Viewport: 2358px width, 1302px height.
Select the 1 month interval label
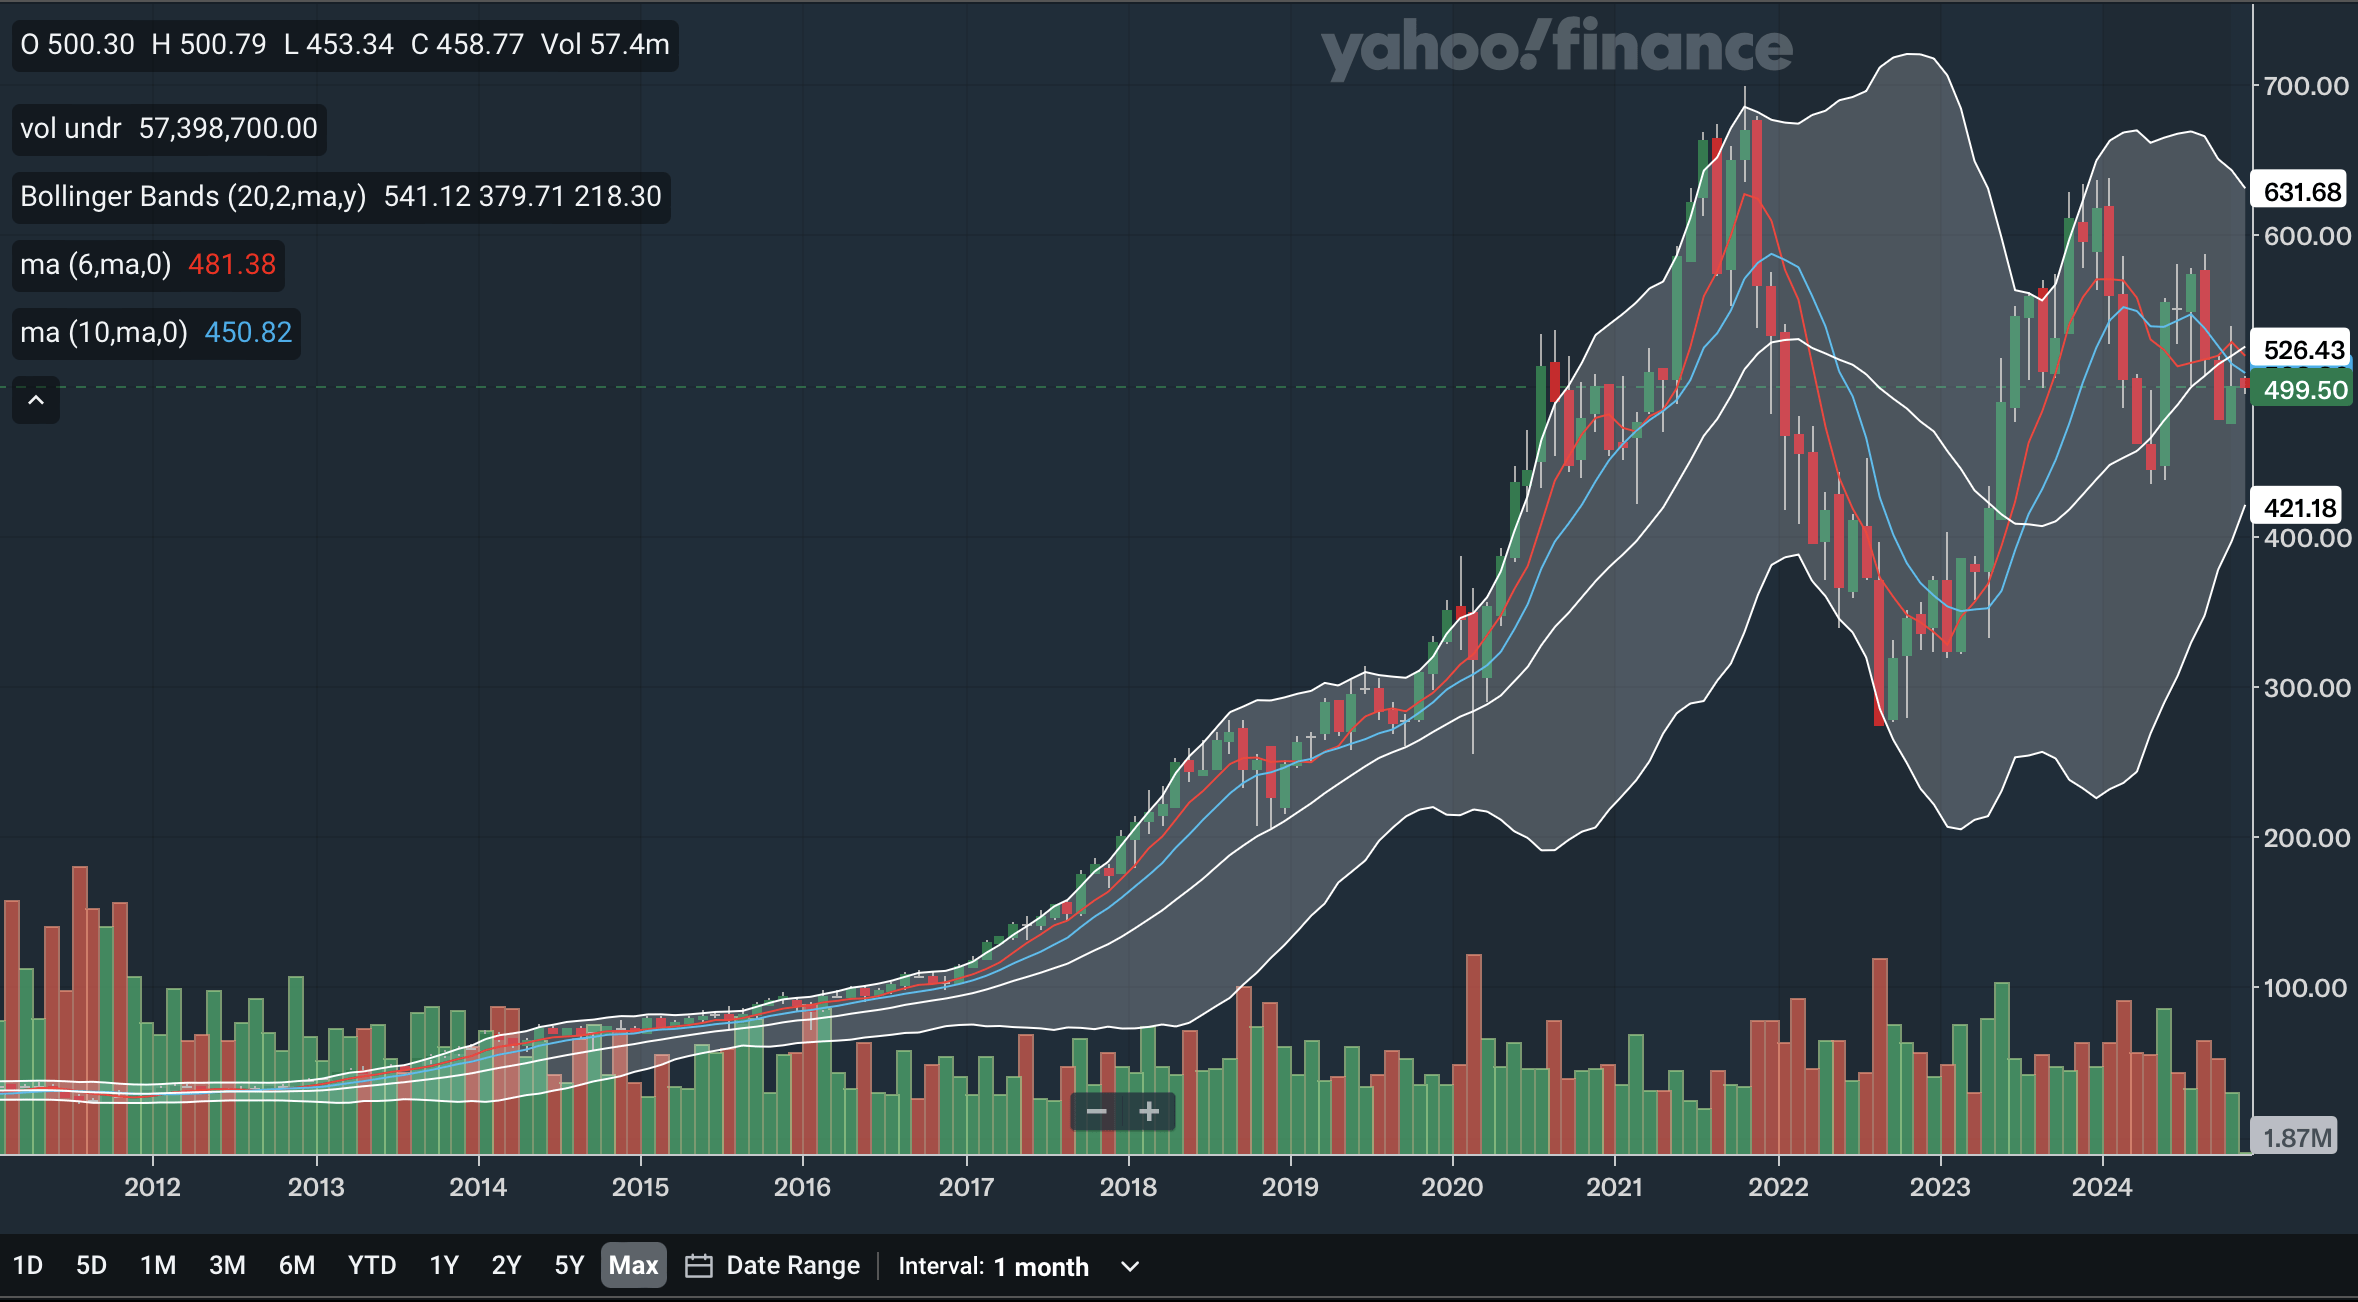pos(1040,1266)
